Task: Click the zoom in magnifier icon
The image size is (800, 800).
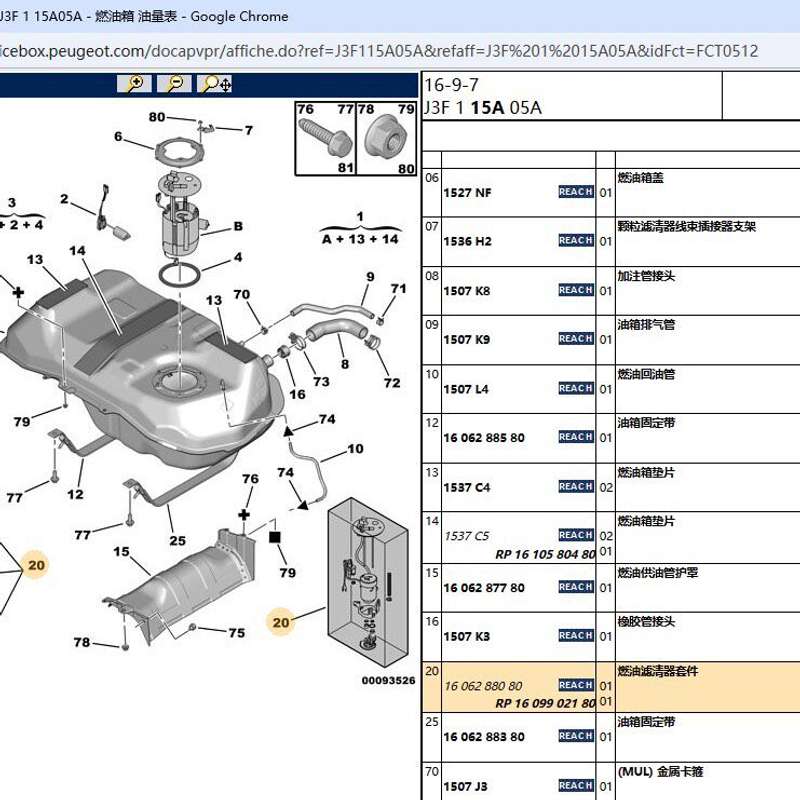Action: [x=134, y=84]
